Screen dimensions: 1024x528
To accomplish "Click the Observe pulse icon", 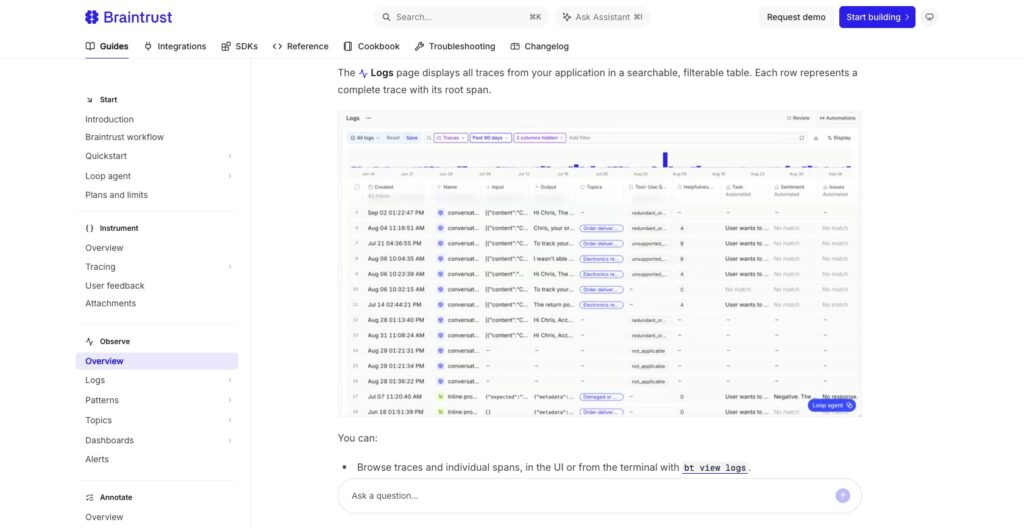I will click(89, 342).
